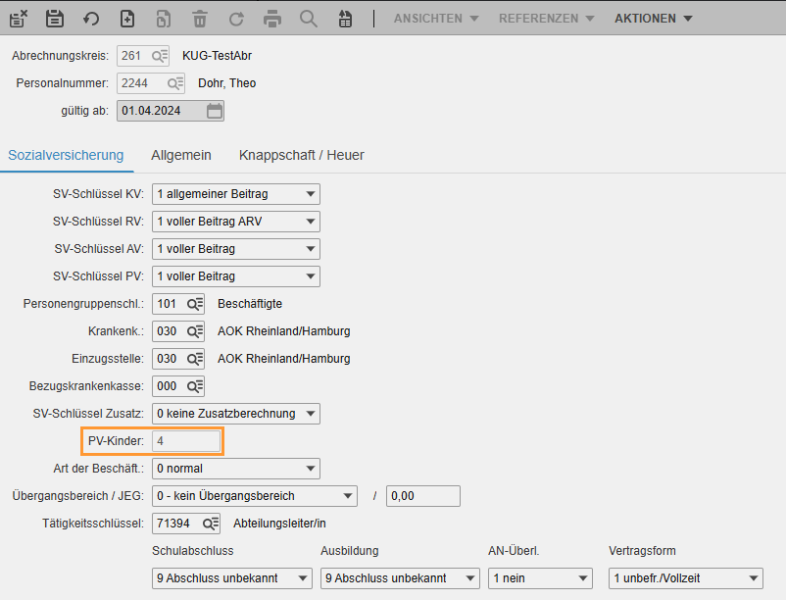The height and width of the screenshot is (600, 786).
Task: Open the Bezugskrankenkasse lookup icon
Action: coord(195,386)
